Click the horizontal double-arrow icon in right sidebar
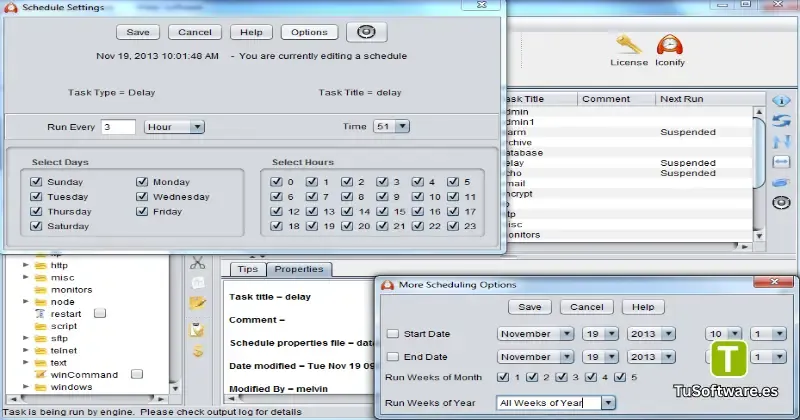Viewport: 800px width, 420px height. [x=781, y=162]
